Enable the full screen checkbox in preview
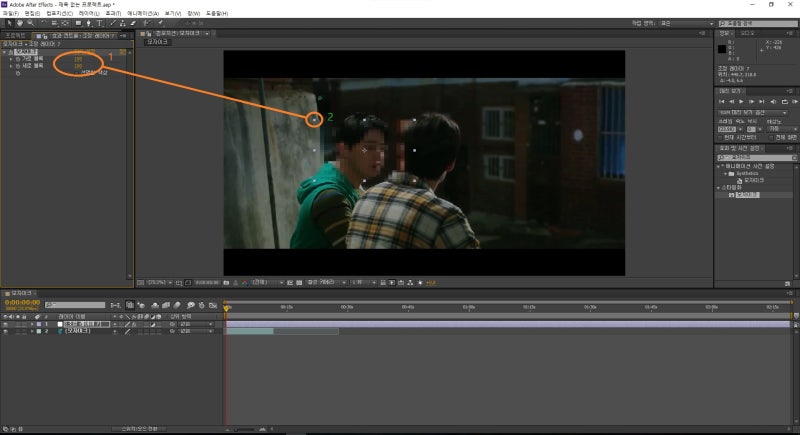This screenshot has height=435, width=800. point(771,138)
